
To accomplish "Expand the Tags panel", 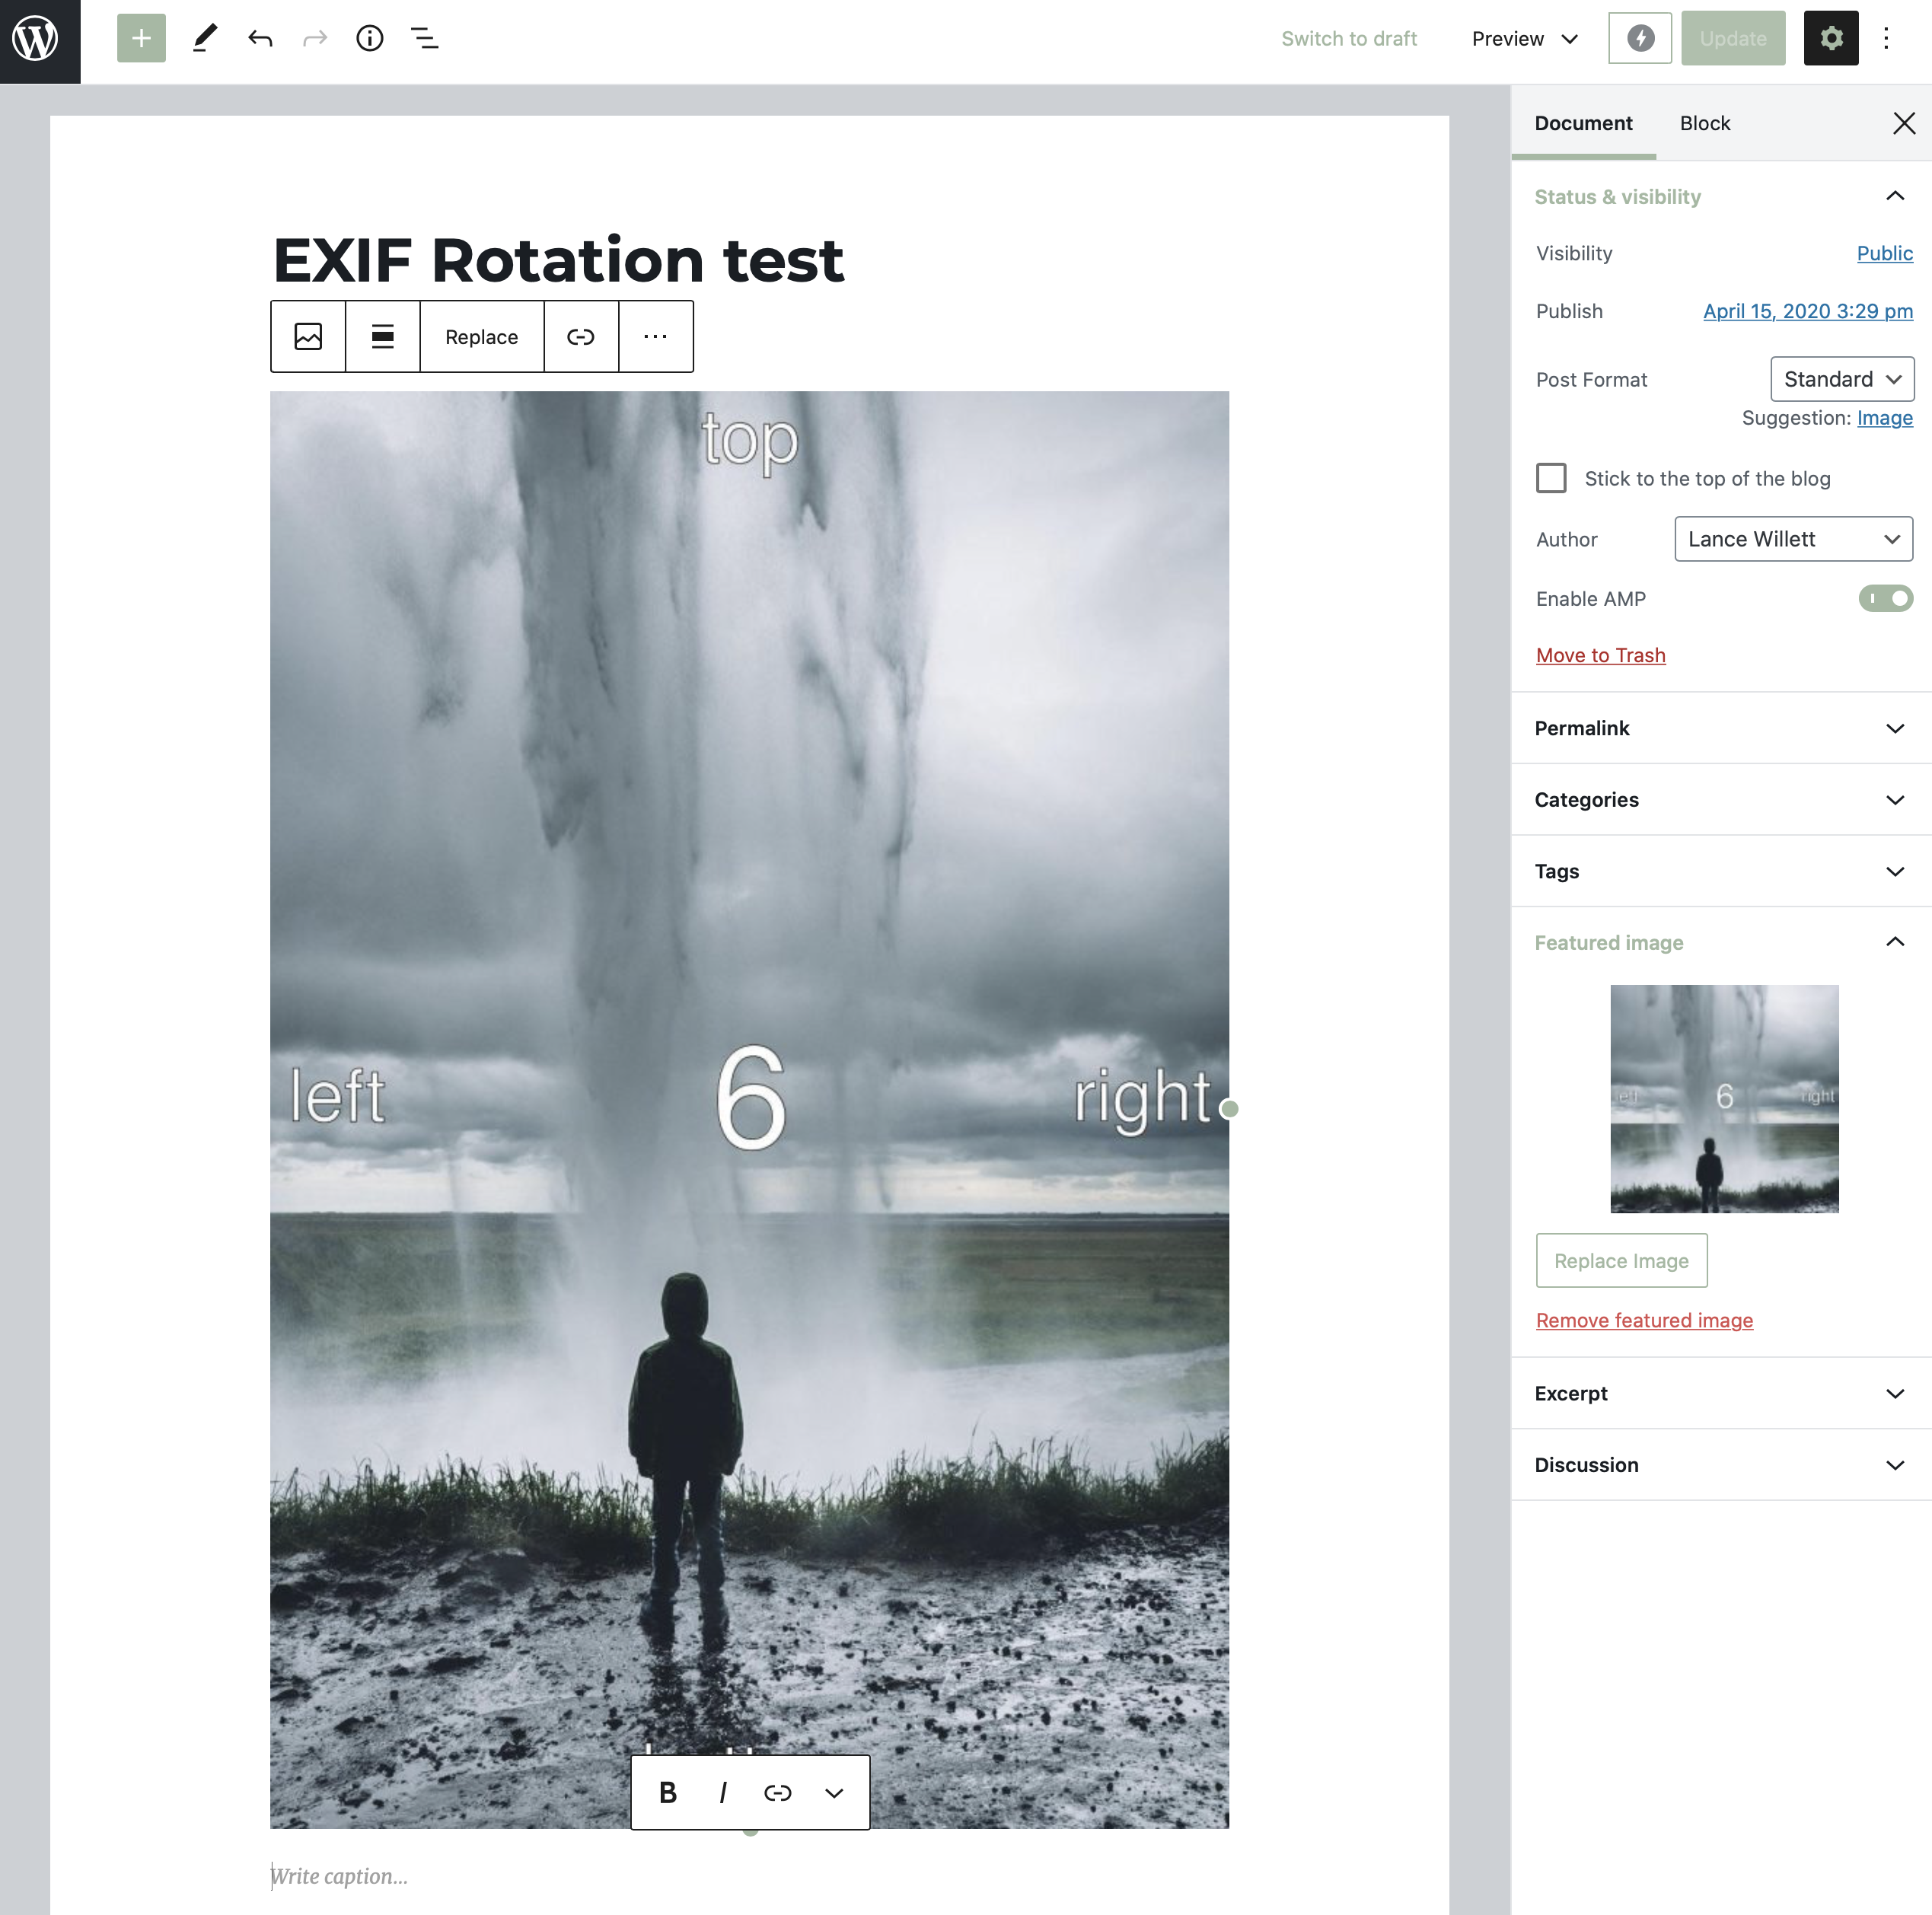I will click(x=1721, y=871).
